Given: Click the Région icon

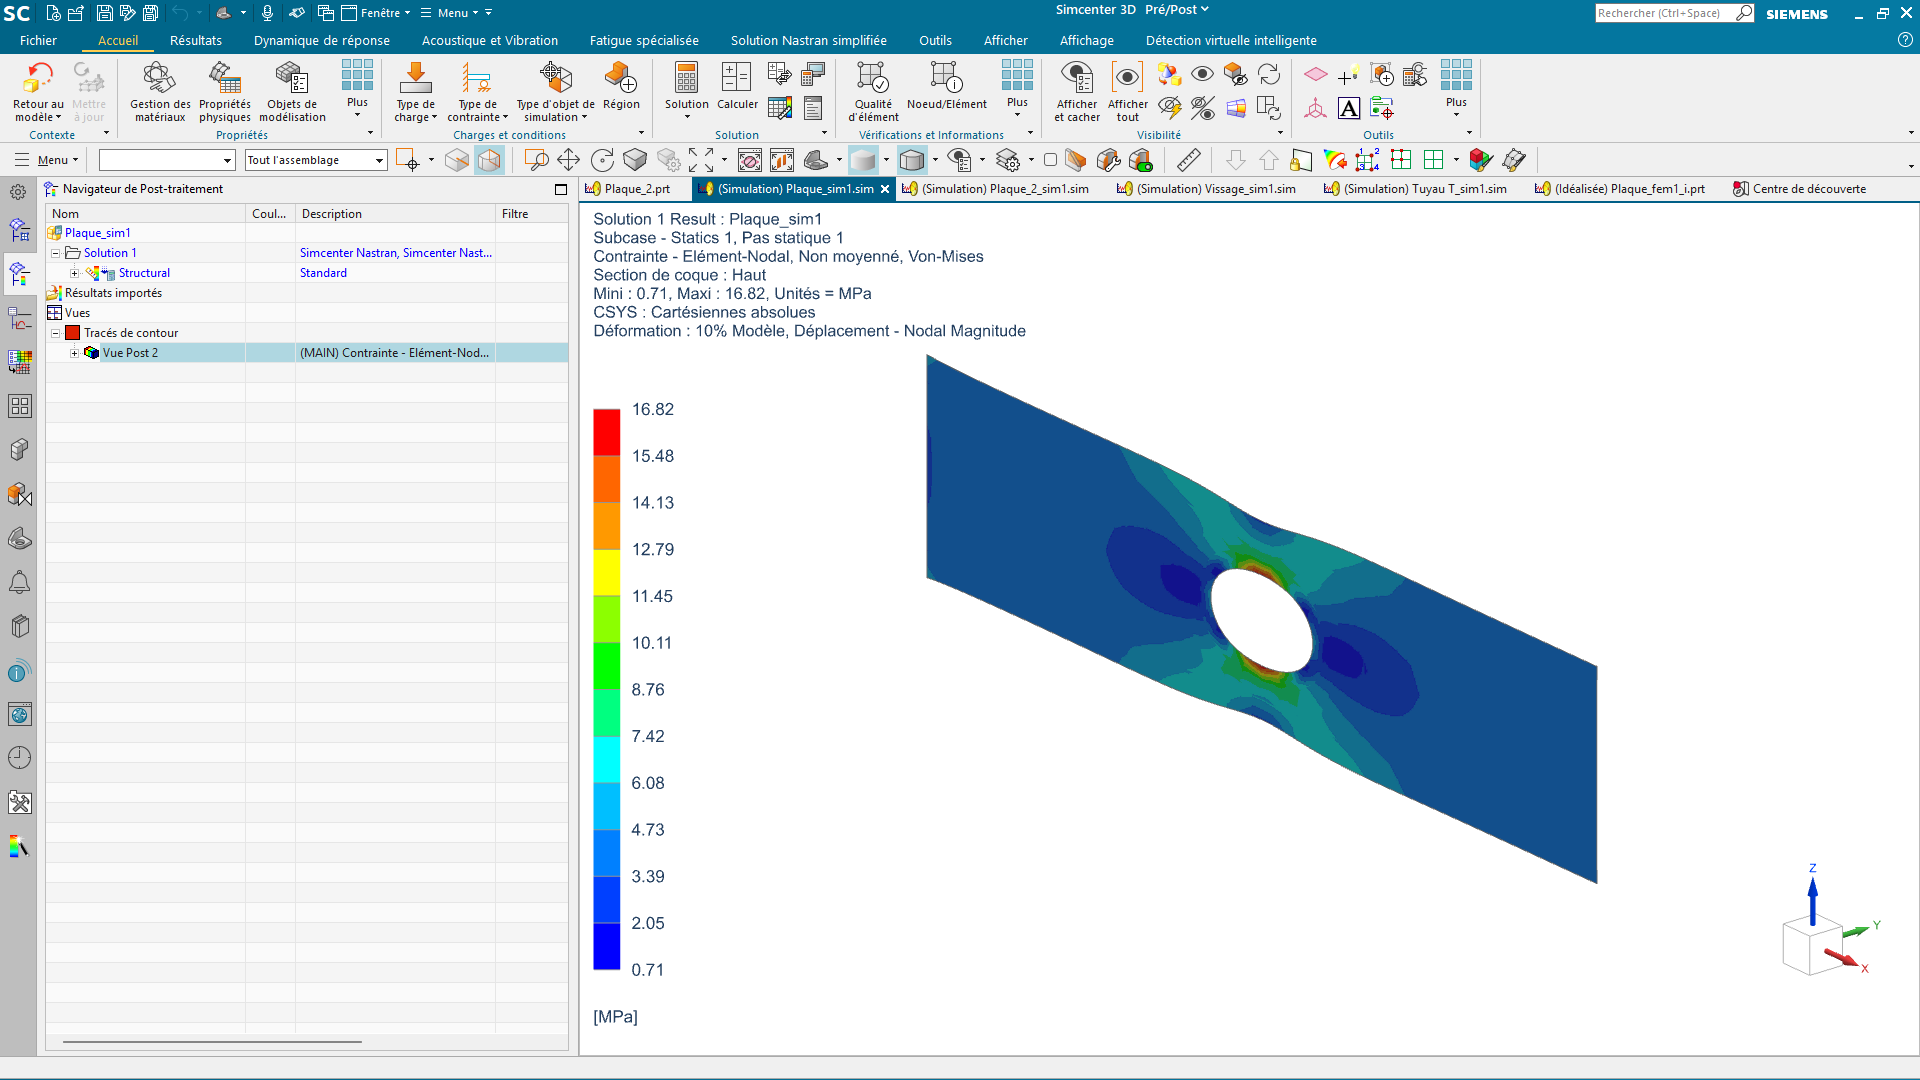Looking at the screenshot, I should tap(621, 78).
